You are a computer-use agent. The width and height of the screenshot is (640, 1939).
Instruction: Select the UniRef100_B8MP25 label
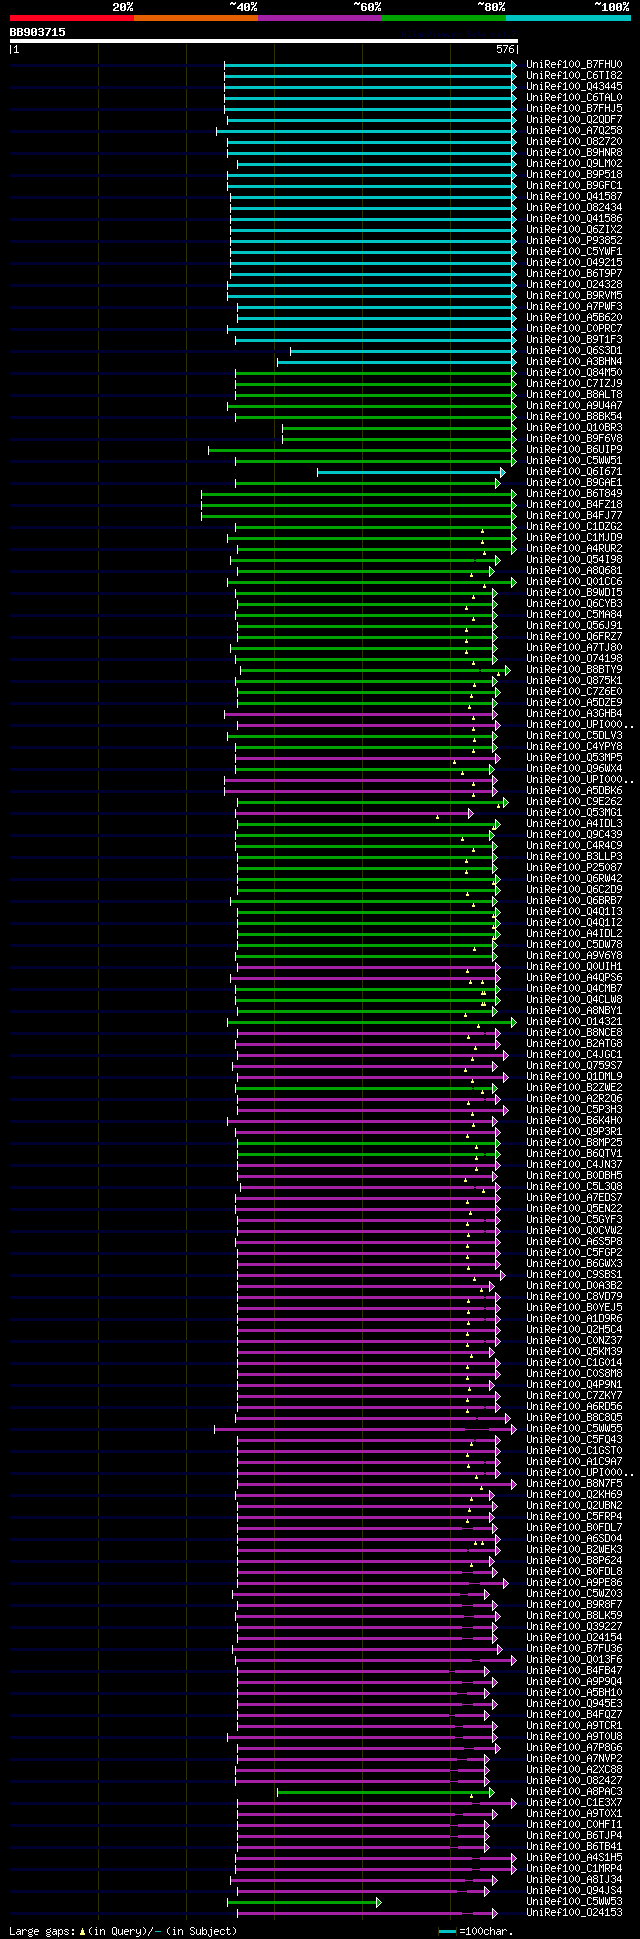tap(574, 1143)
